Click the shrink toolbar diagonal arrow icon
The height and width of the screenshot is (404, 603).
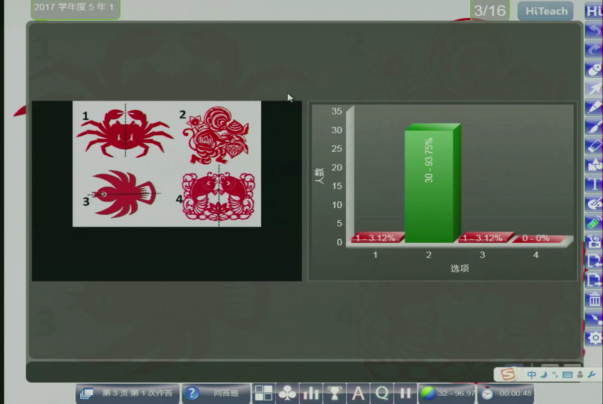pyautogui.click(x=594, y=319)
